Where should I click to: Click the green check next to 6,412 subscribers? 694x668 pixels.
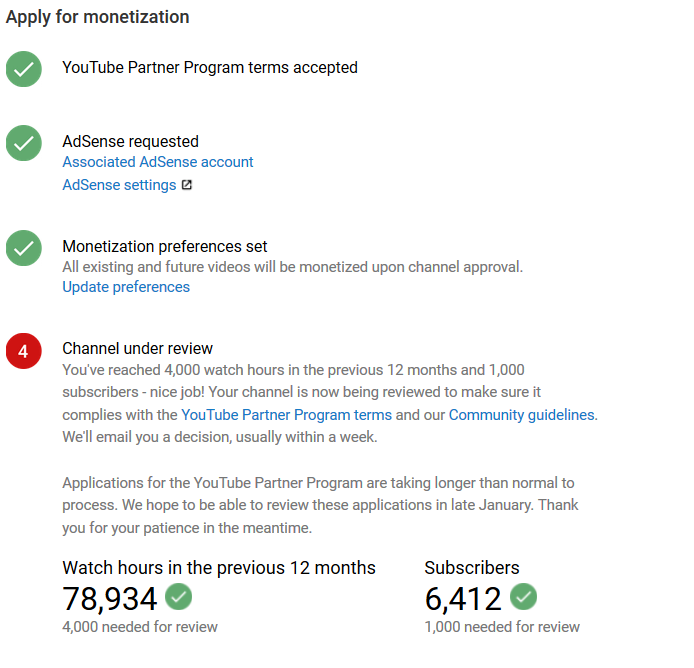(523, 597)
